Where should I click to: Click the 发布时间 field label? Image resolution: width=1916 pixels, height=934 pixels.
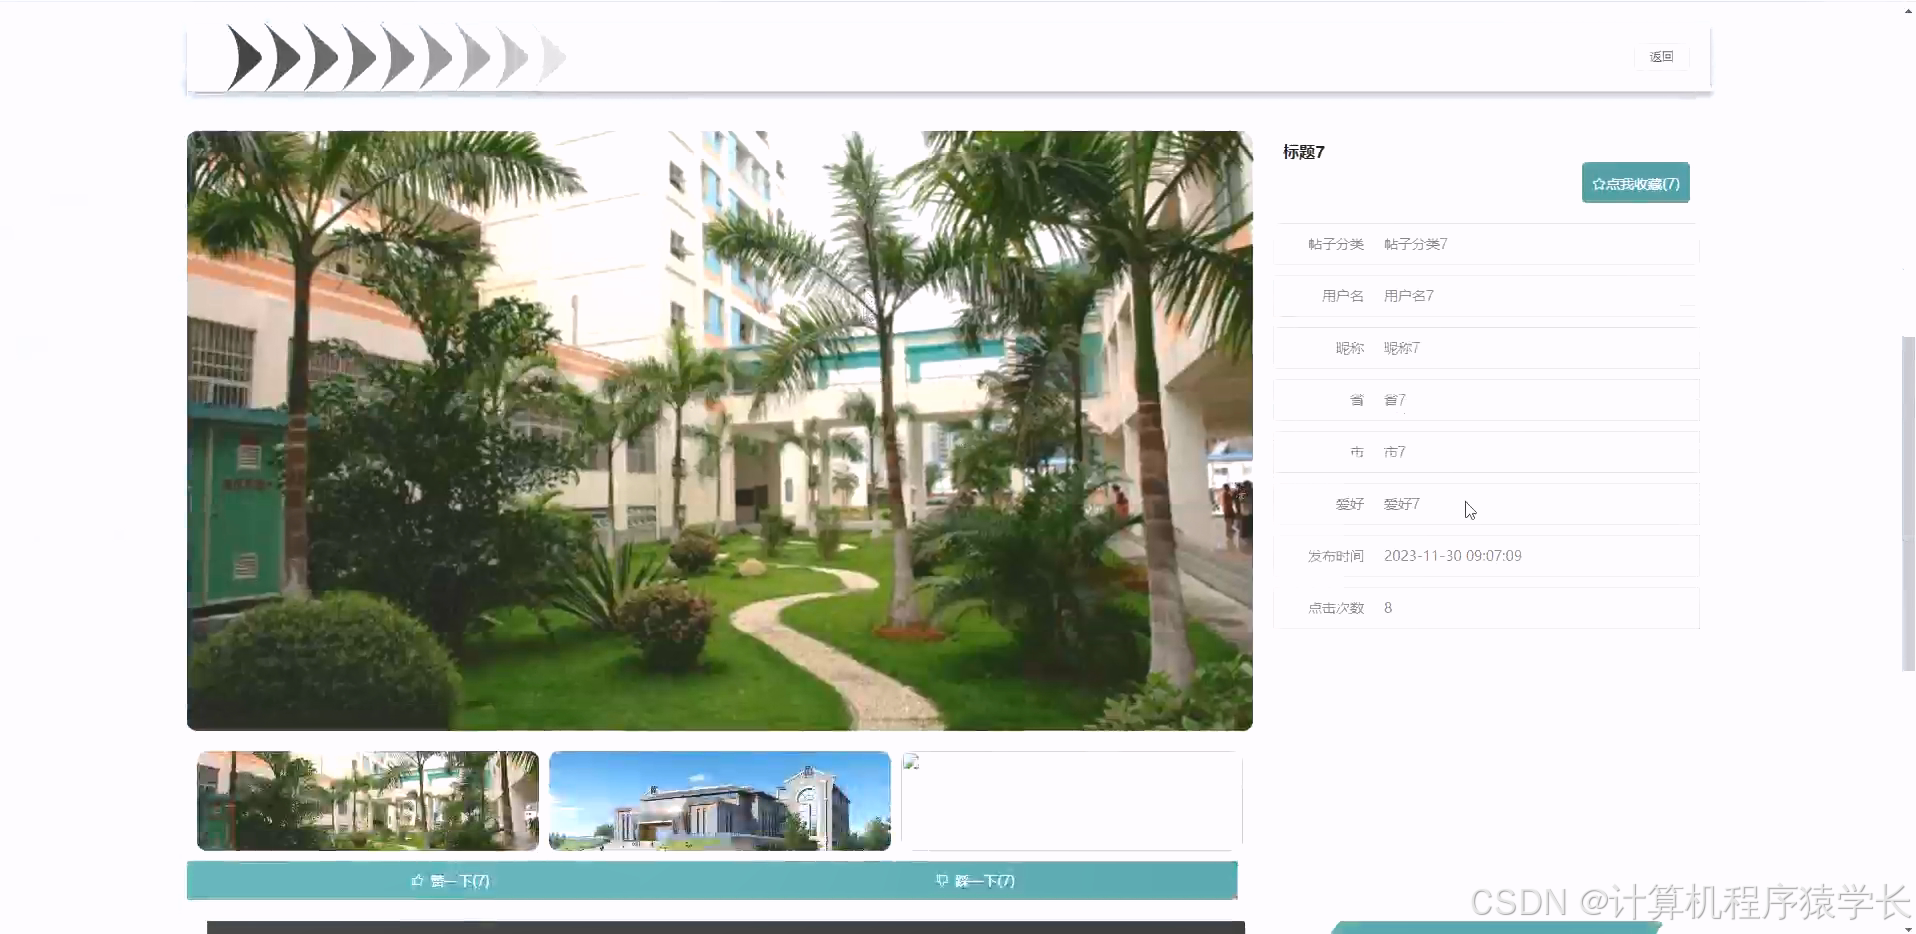[x=1336, y=556]
